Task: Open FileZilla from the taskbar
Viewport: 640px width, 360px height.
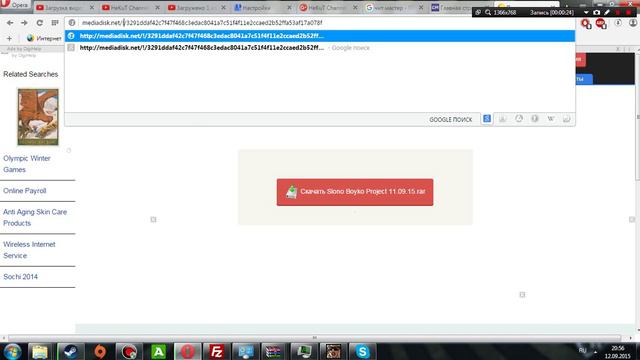Action: click(216, 351)
